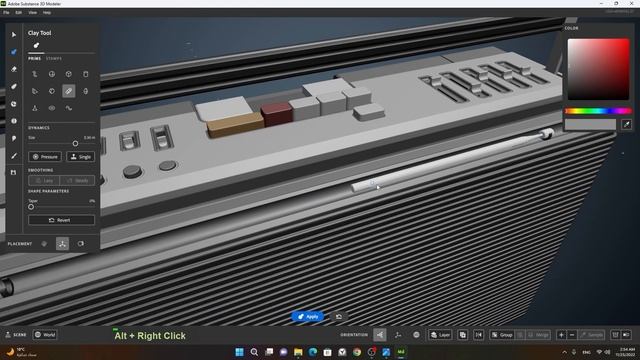This screenshot has width=640, height=360.
Task: Select the axis Orientation mode icon
Action: (398, 335)
